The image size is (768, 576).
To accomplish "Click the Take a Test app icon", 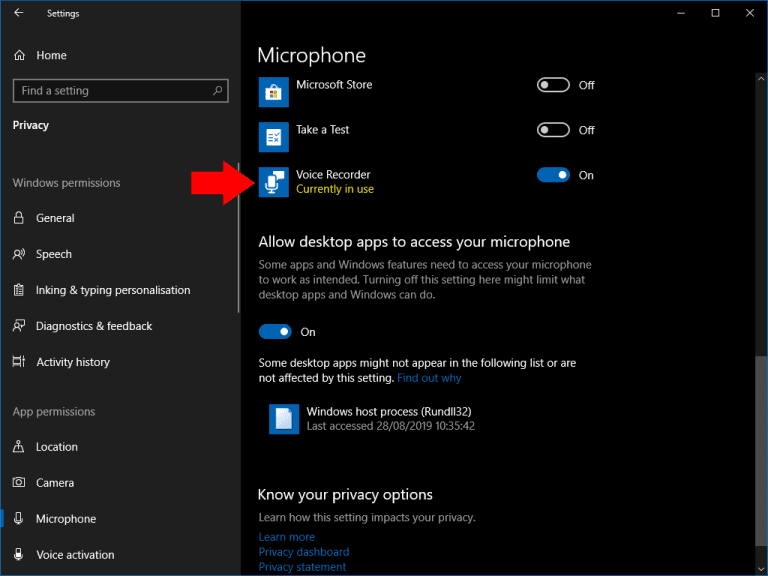I will pyautogui.click(x=273, y=137).
